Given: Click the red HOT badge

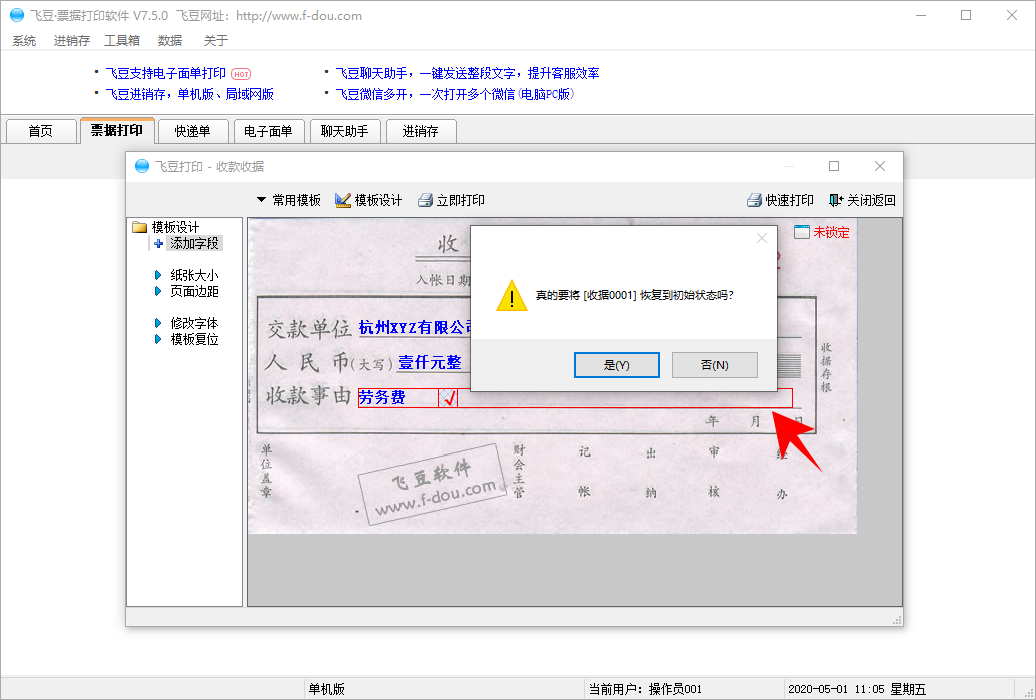Looking at the screenshot, I should pyautogui.click(x=241, y=74).
